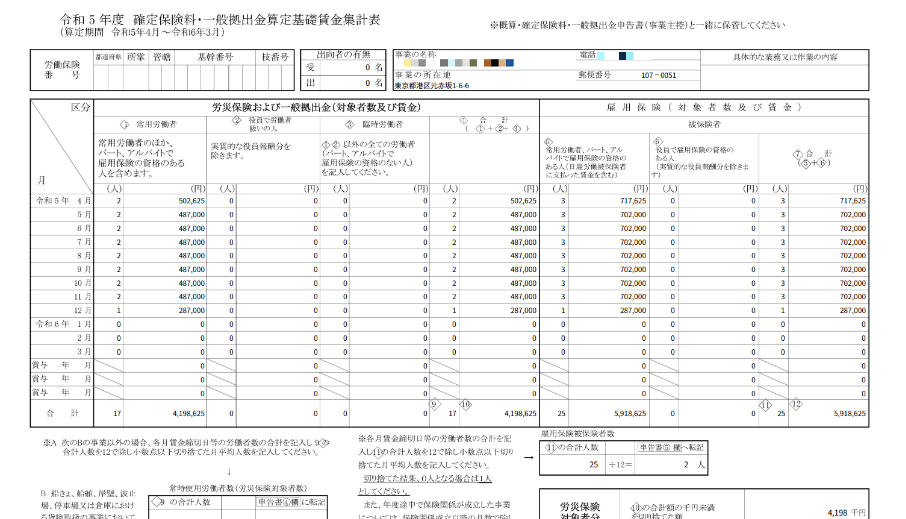Viewport: 906px width, 519px height.
Task: Click the ② 役員で労働者扱いの人 column header
Action: tap(262, 124)
